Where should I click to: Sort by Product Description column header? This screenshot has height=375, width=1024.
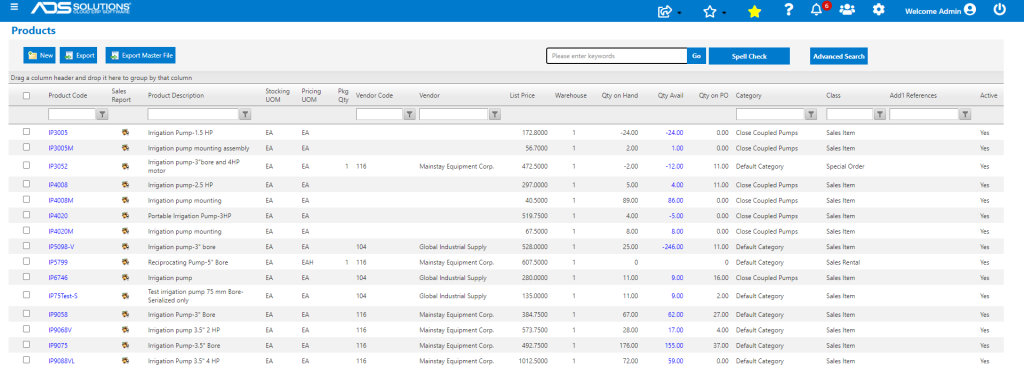176,95
